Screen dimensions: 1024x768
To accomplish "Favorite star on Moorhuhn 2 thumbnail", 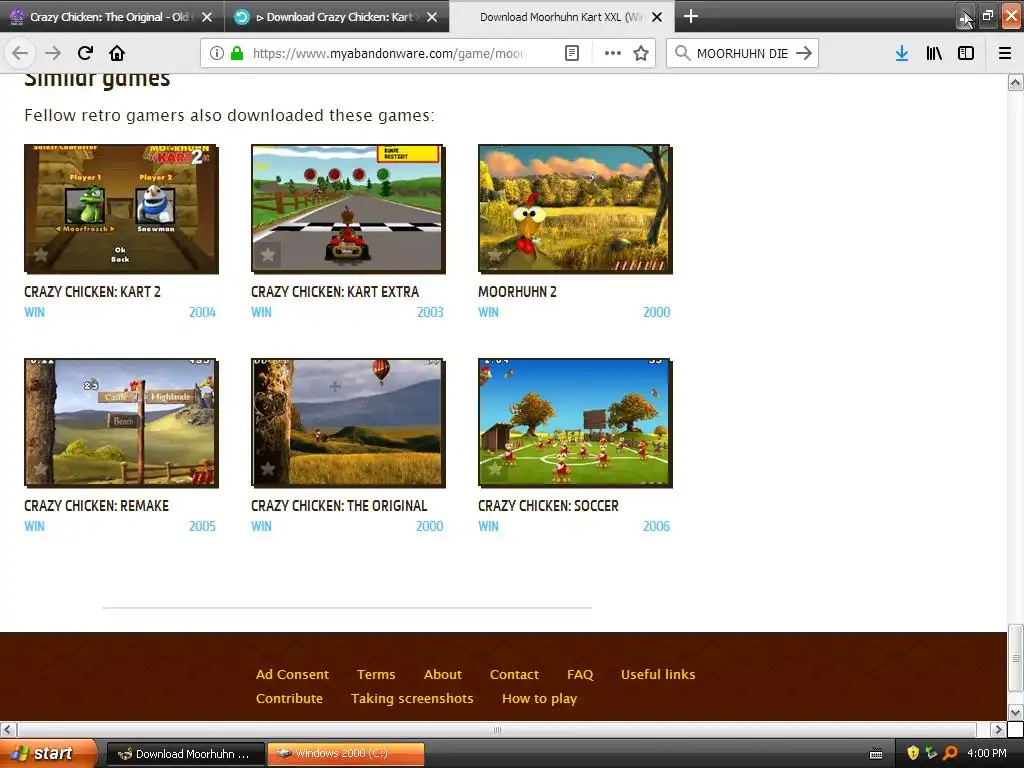I will point(494,255).
